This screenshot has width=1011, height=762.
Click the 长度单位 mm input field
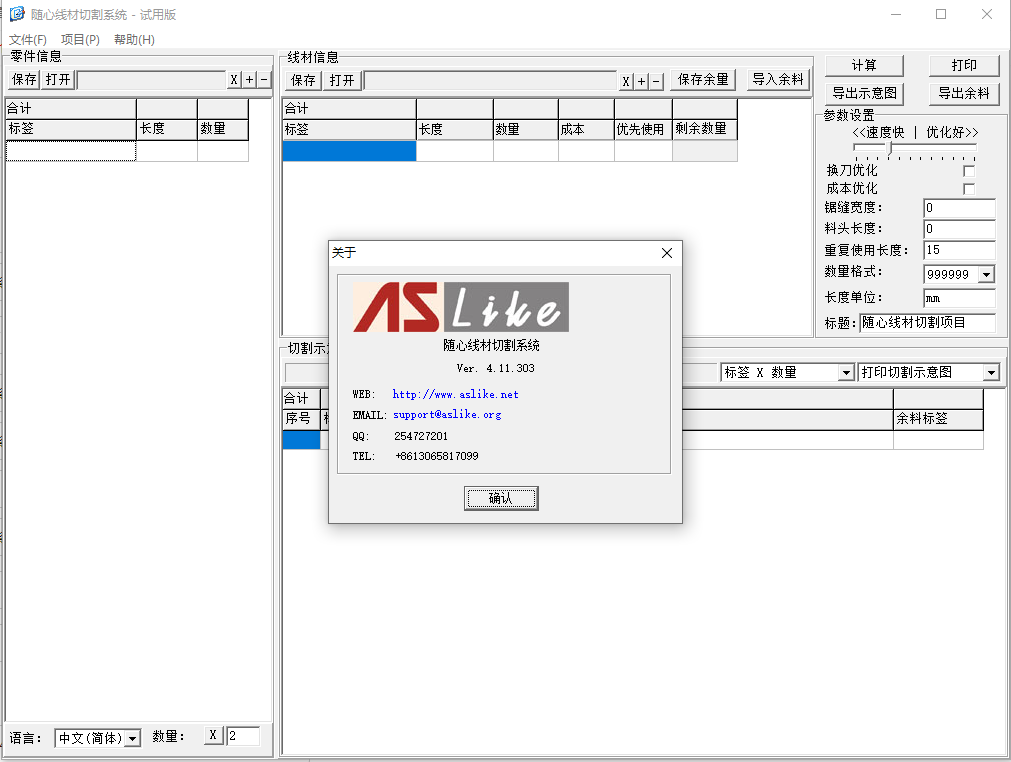(x=959, y=298)
